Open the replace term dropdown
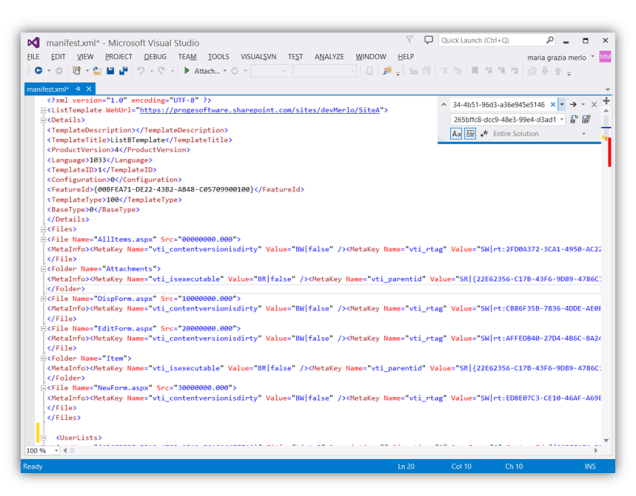636x496 pixels. point(562,119)
